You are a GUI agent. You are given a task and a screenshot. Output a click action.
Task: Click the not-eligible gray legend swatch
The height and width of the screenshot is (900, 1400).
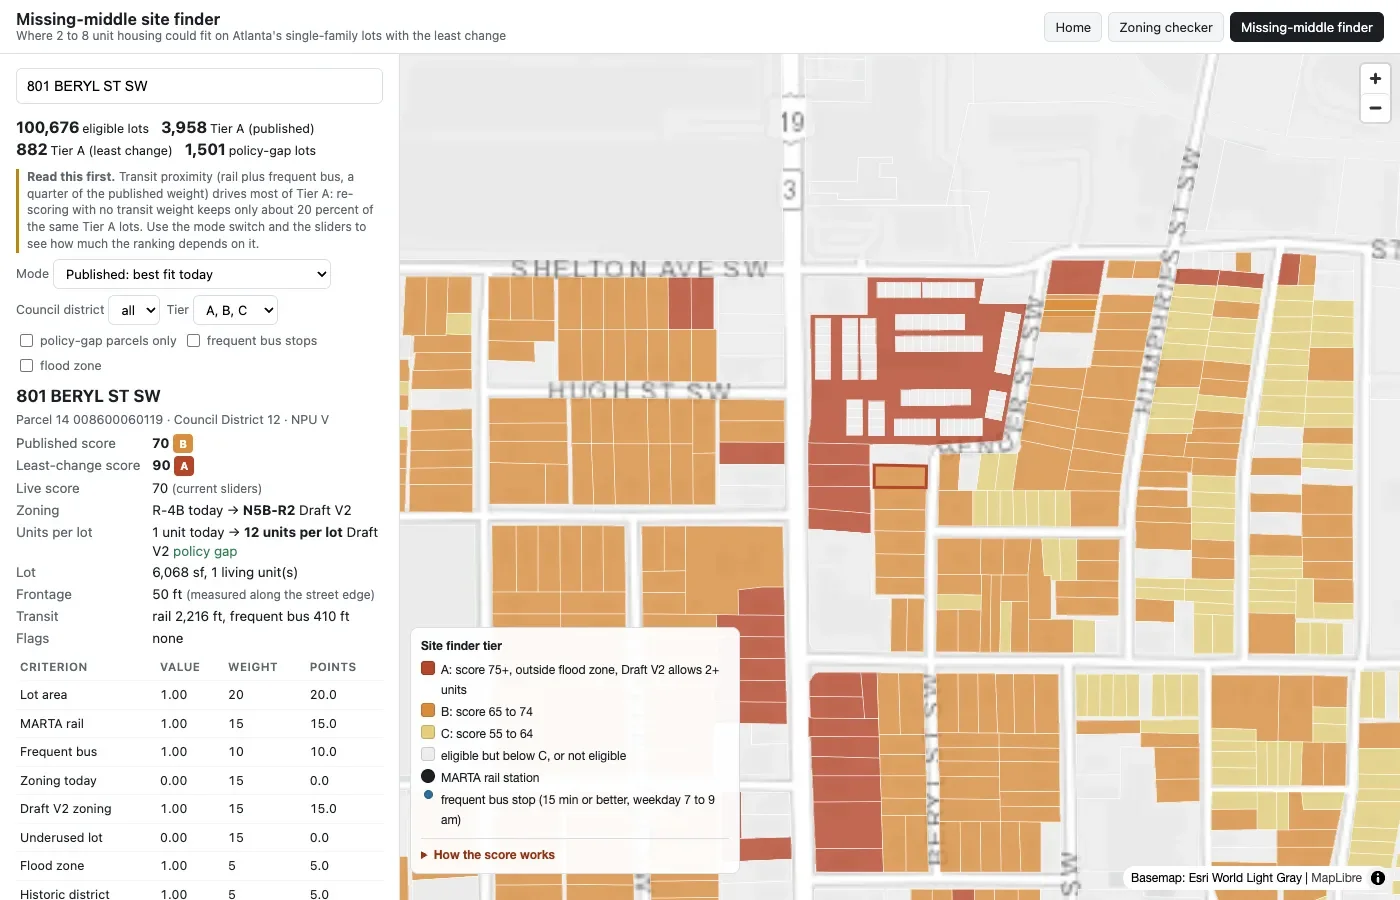click(428, 755)
